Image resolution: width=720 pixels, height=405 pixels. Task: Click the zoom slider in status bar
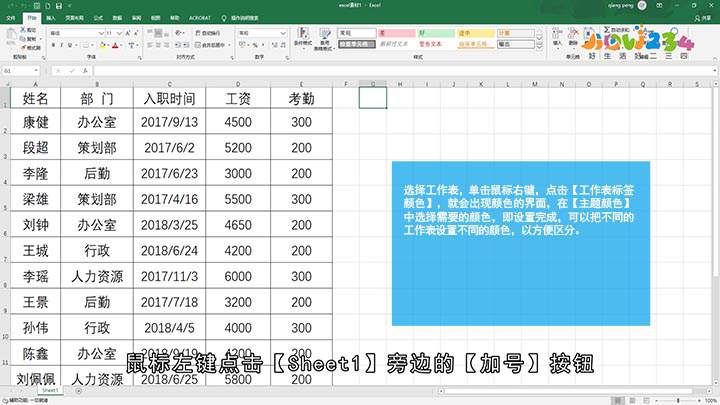pyautogui.click(x=678, y=401)
